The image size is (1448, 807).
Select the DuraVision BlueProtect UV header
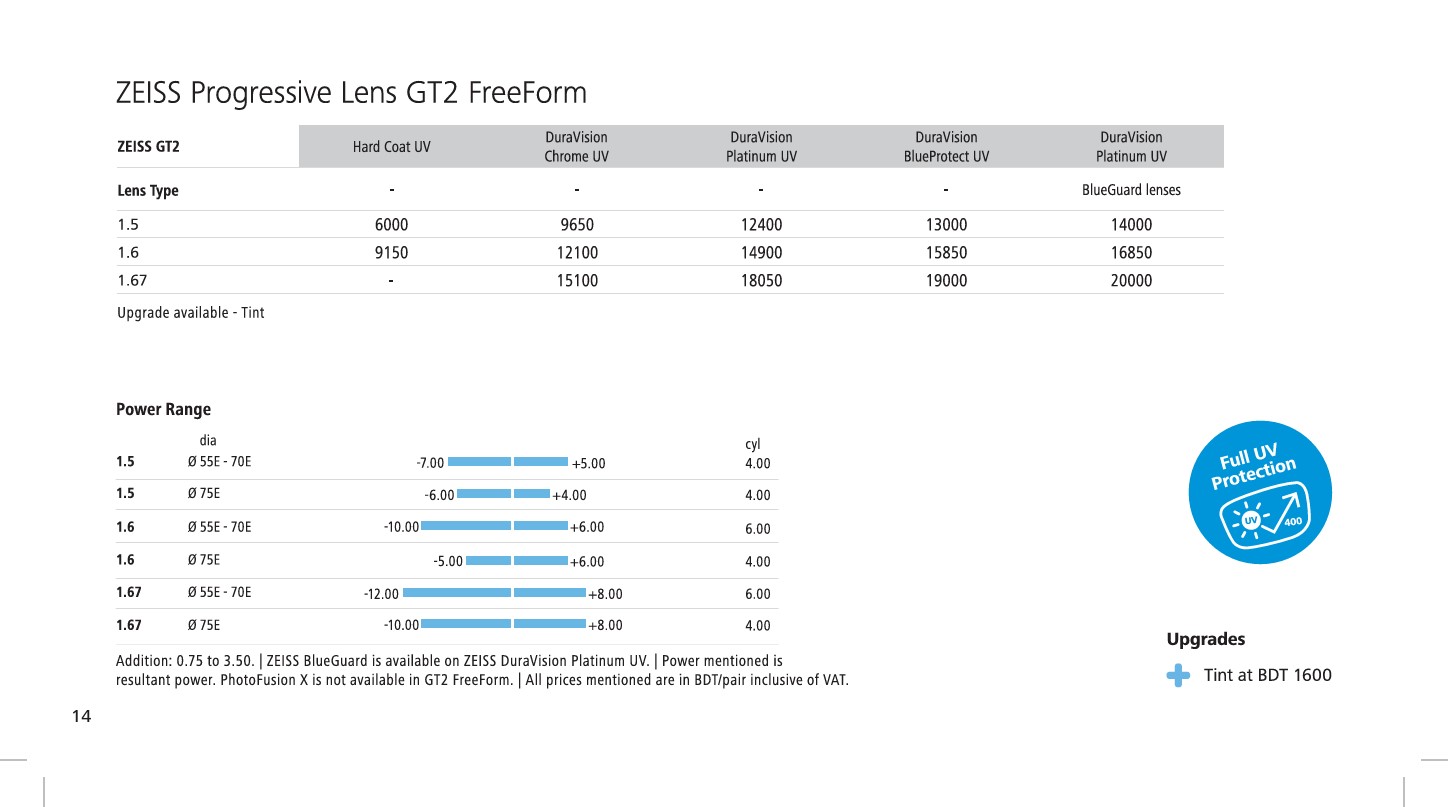[946, 147]
